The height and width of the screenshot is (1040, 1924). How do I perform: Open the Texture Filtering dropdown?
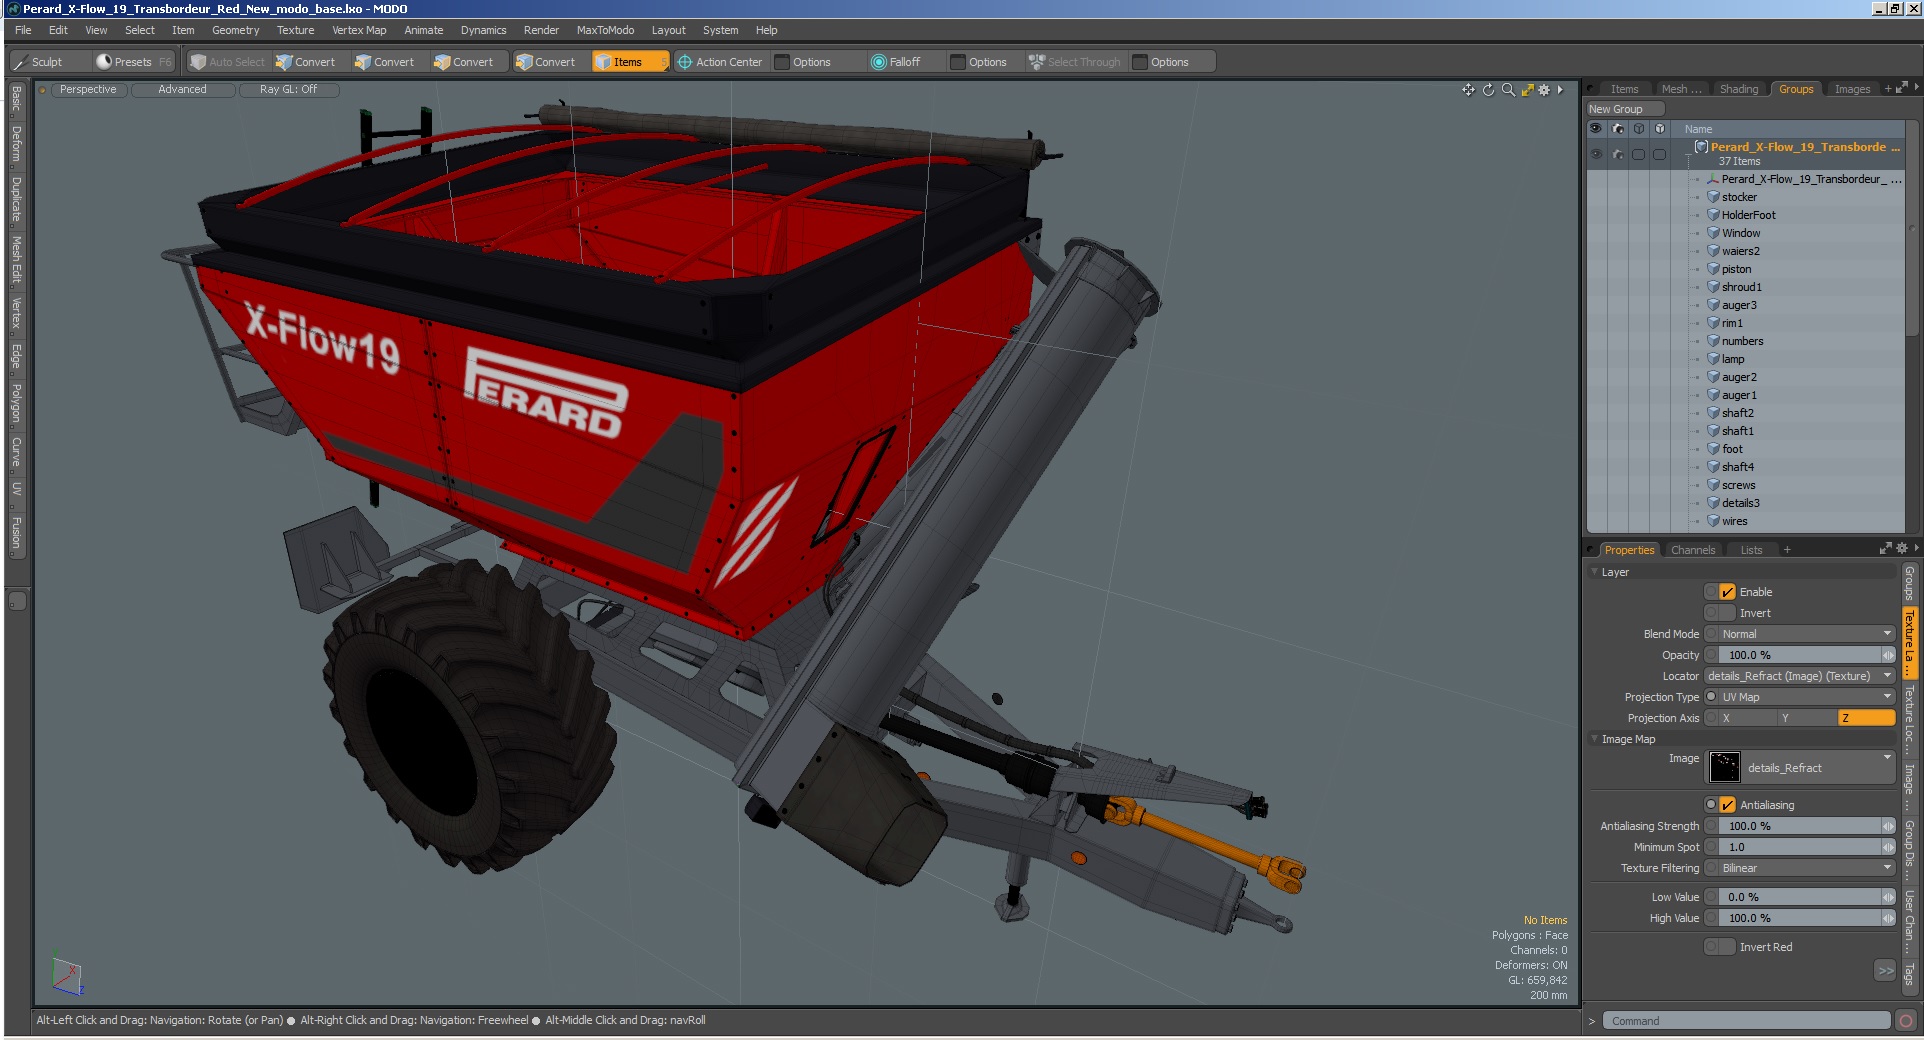click(x=1807, y=868)
